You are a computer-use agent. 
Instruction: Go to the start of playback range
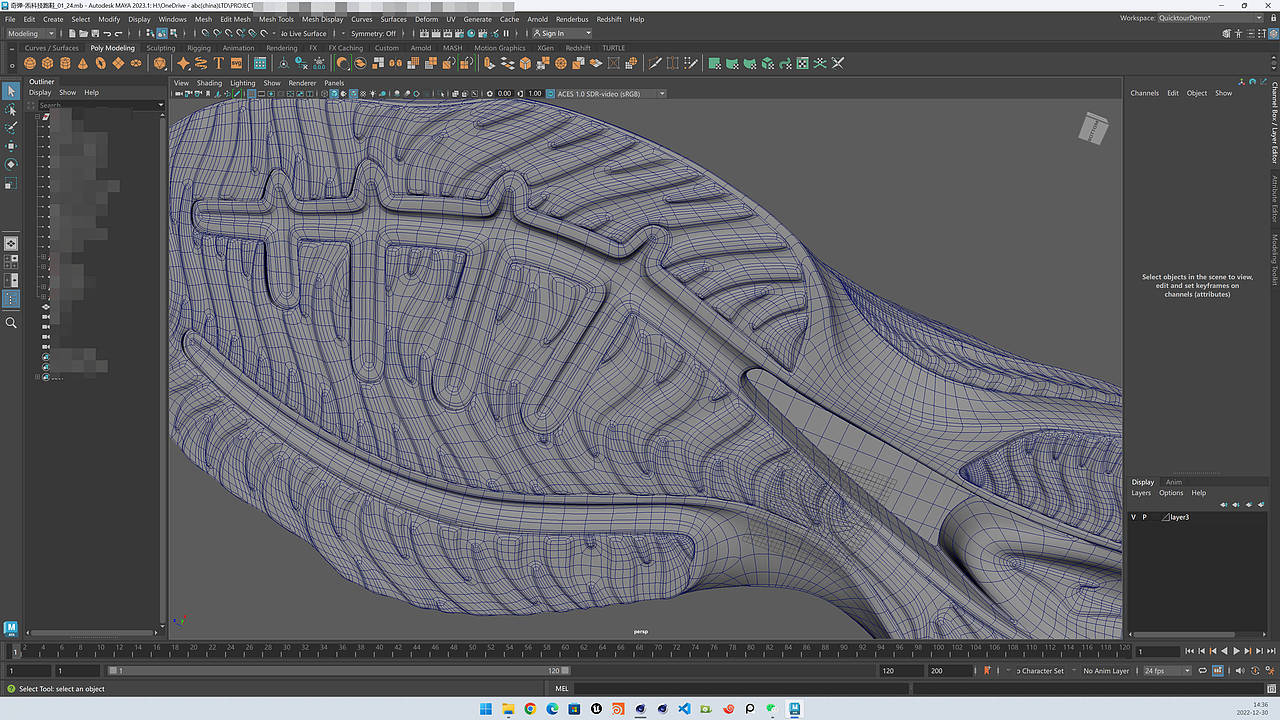tap(1189, 651)
